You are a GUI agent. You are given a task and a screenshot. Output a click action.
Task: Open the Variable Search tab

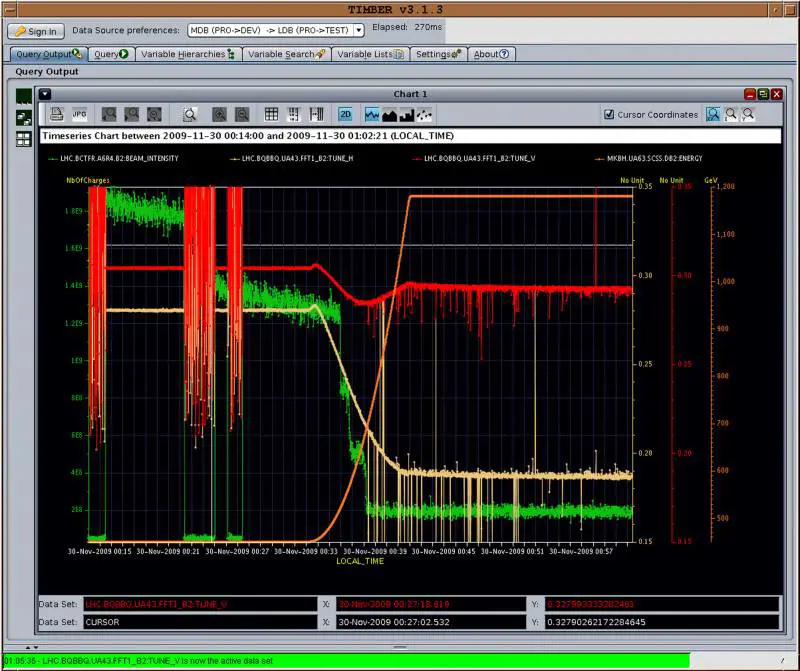pyautogui.click(x=286, y=54)
